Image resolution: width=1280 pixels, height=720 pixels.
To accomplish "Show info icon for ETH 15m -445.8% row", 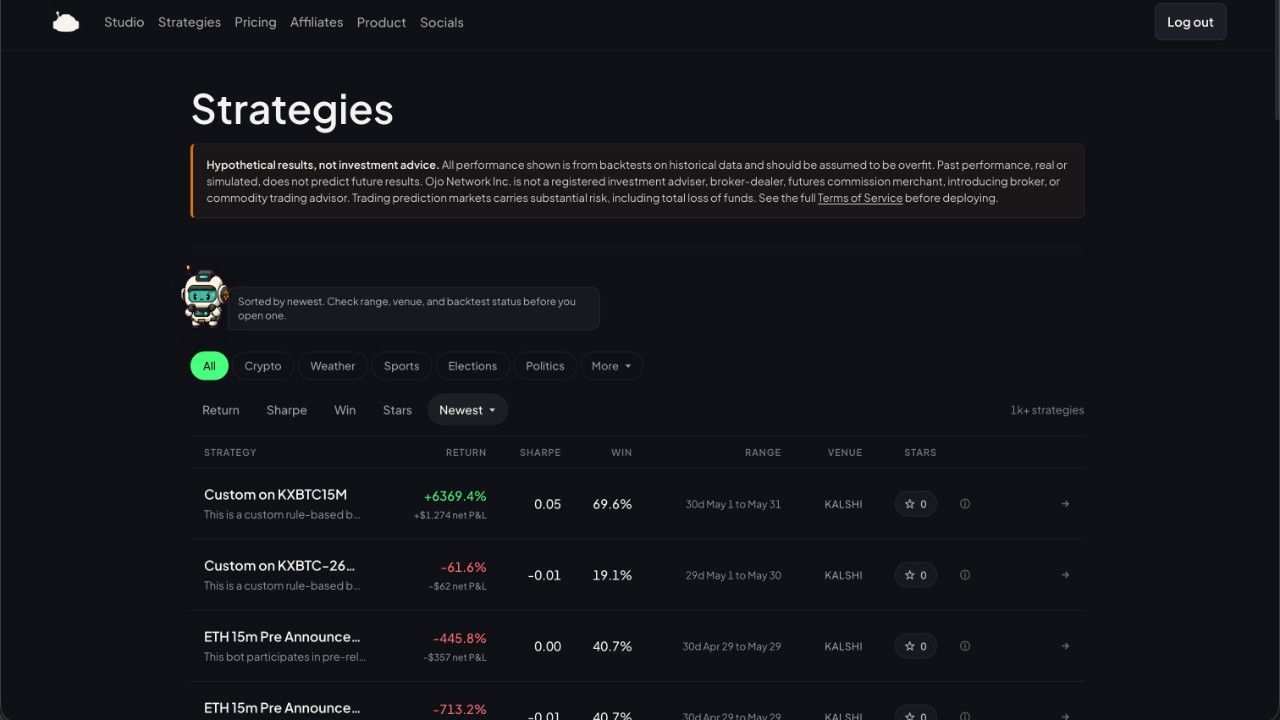I will pos(965,646).
